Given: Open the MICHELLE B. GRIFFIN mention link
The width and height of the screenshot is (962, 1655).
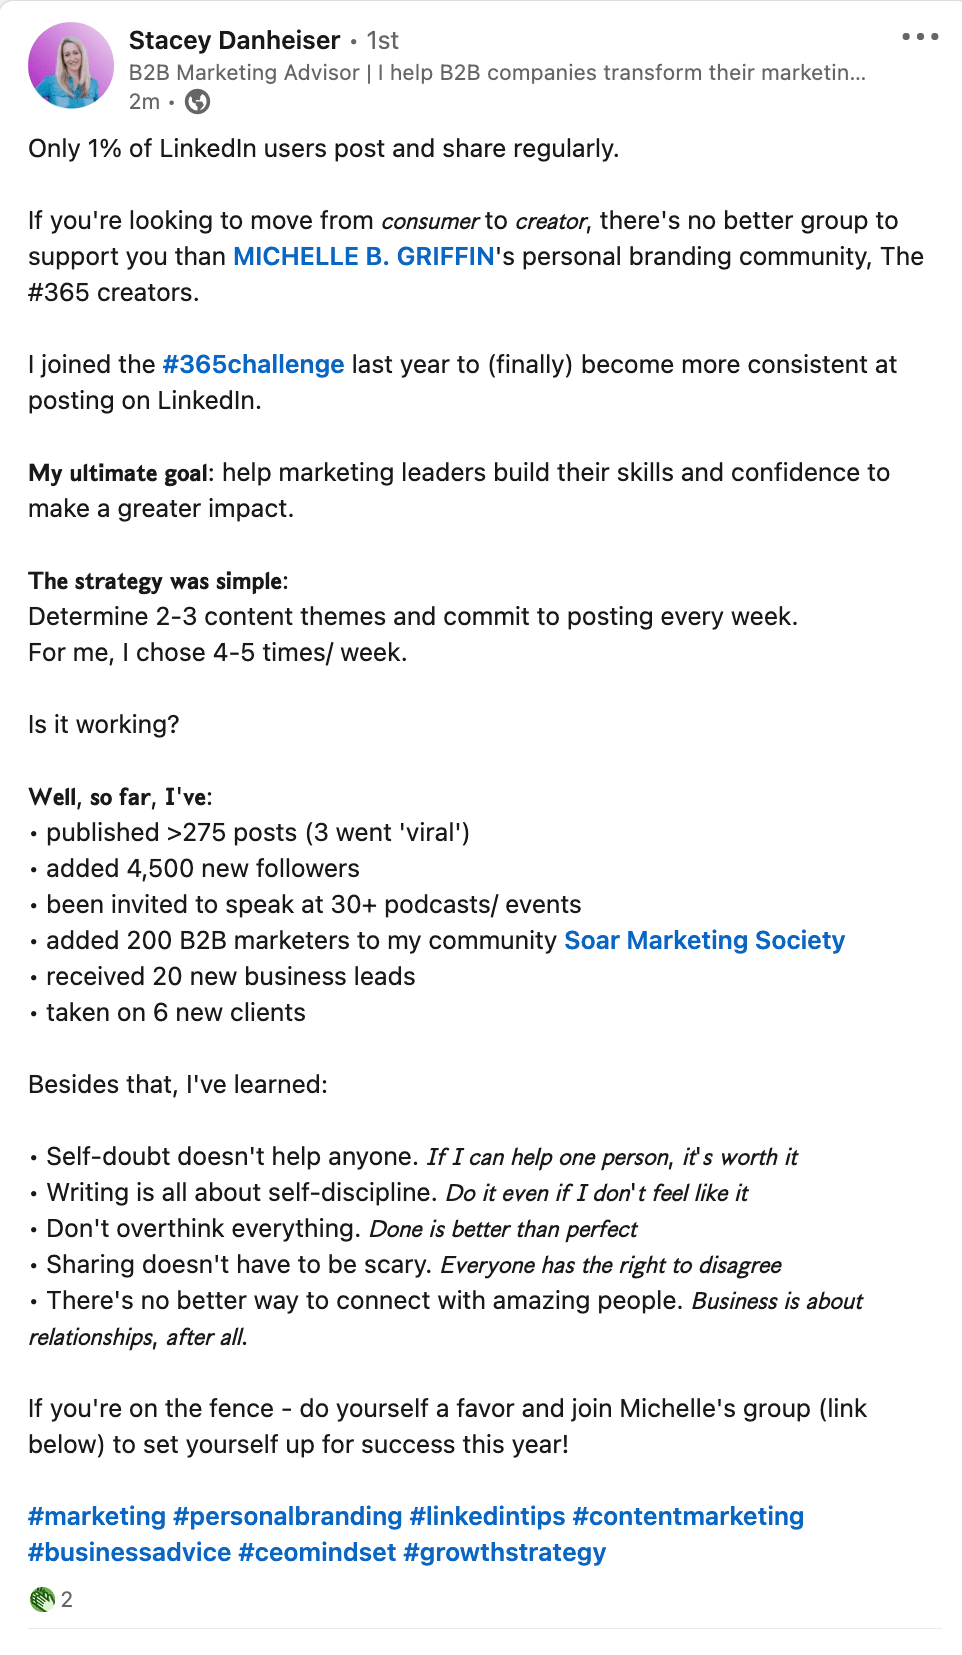Looking at the screenshot, I should (364, 256).
